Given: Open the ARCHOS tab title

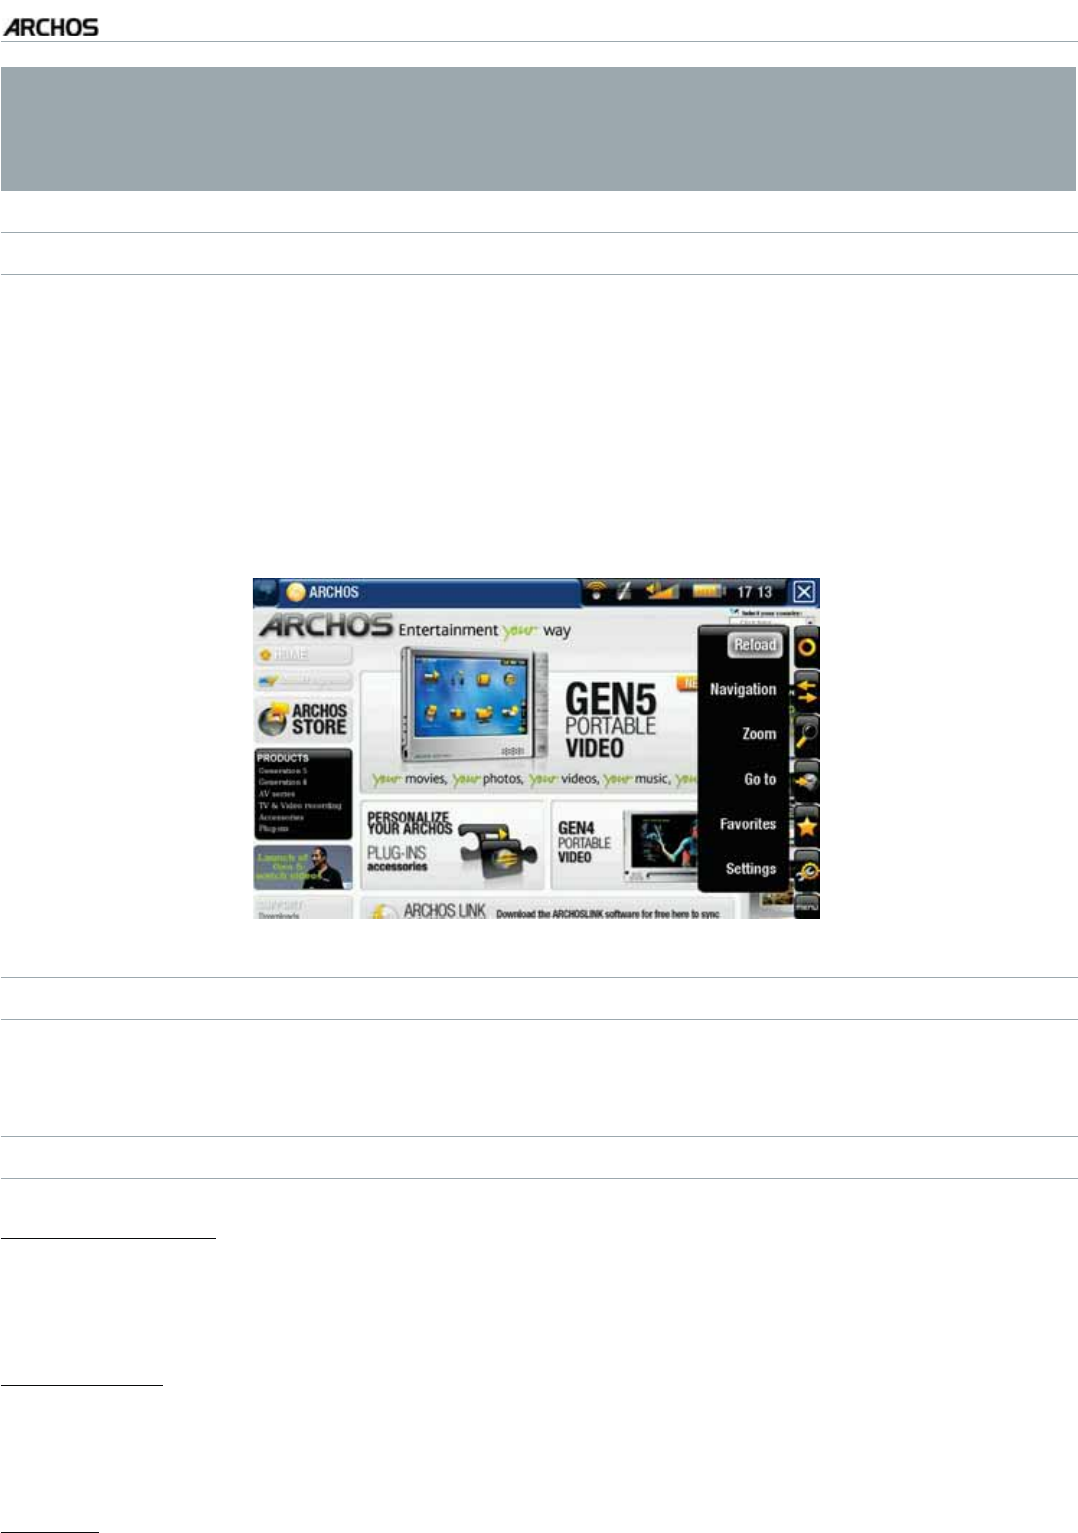Looking at the screenshot, I should [x=334, y=592].
